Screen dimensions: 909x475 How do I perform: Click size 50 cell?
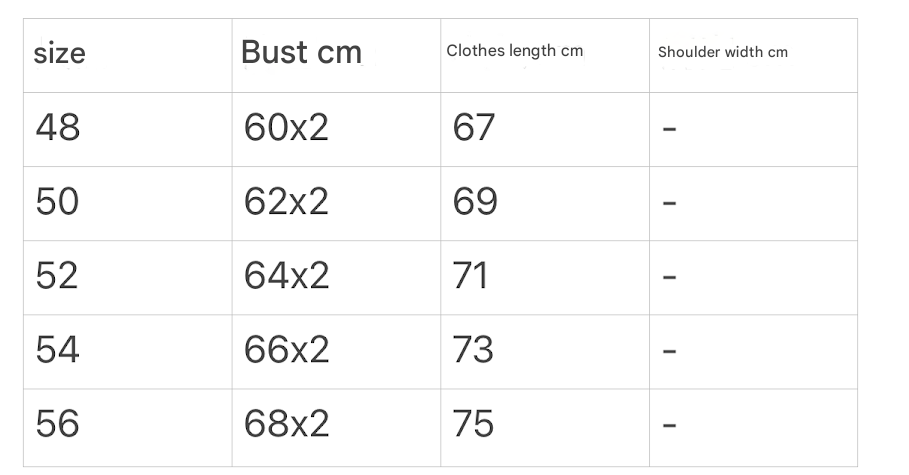[x=57, y=202]
